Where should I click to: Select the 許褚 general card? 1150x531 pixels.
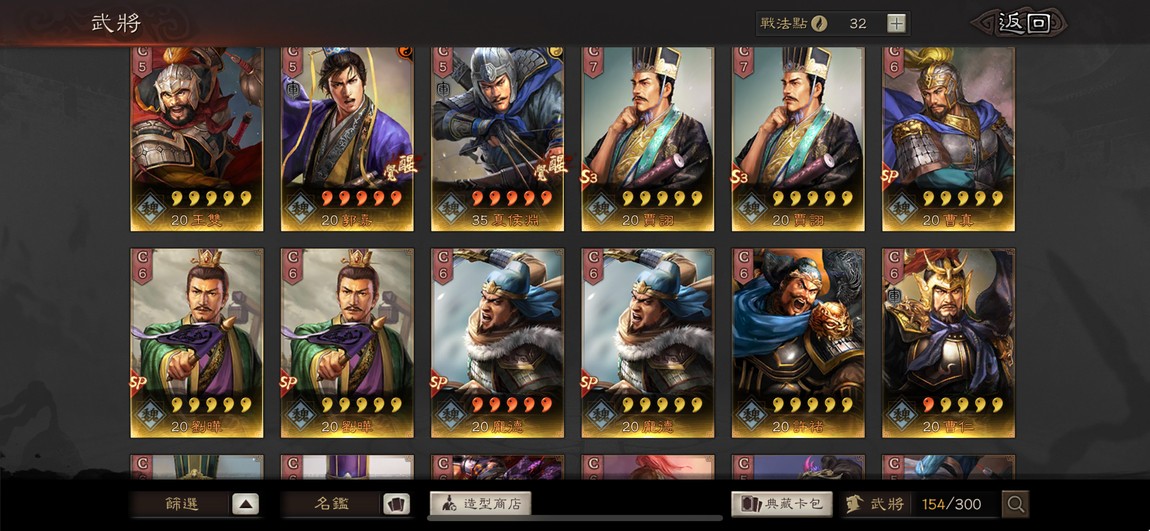(798, 343)
